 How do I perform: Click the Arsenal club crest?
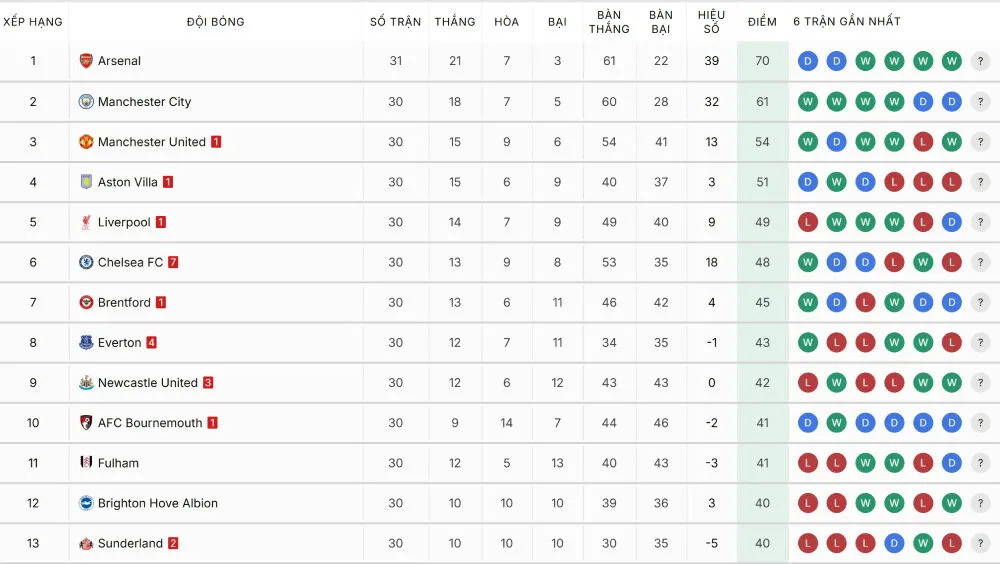click(x=86, y=61)
